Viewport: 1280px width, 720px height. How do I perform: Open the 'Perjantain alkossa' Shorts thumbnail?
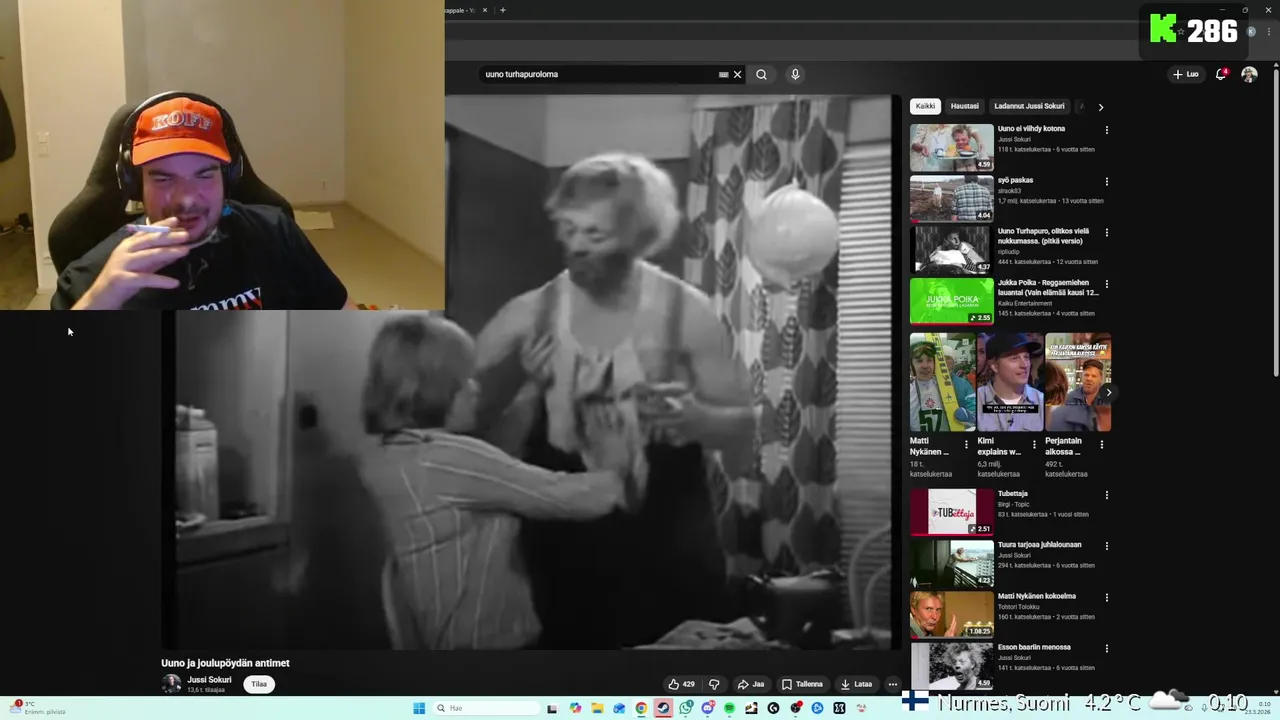pyautogui.click(x=1078, y=382)
